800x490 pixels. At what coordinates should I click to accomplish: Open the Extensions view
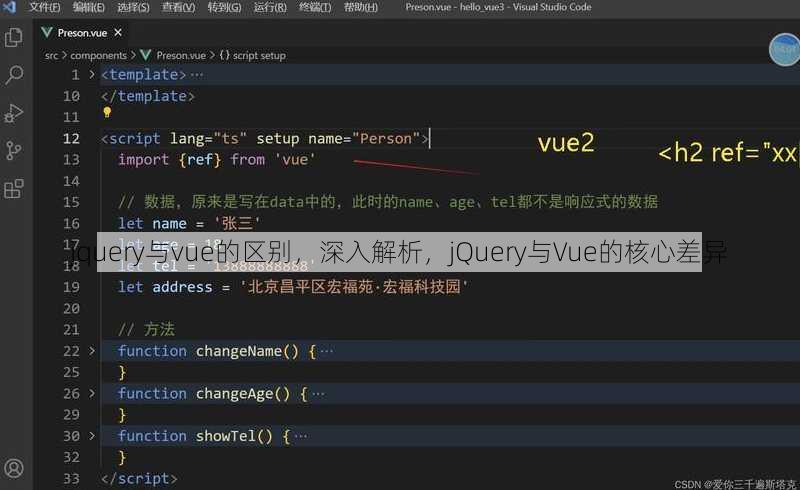14,188
